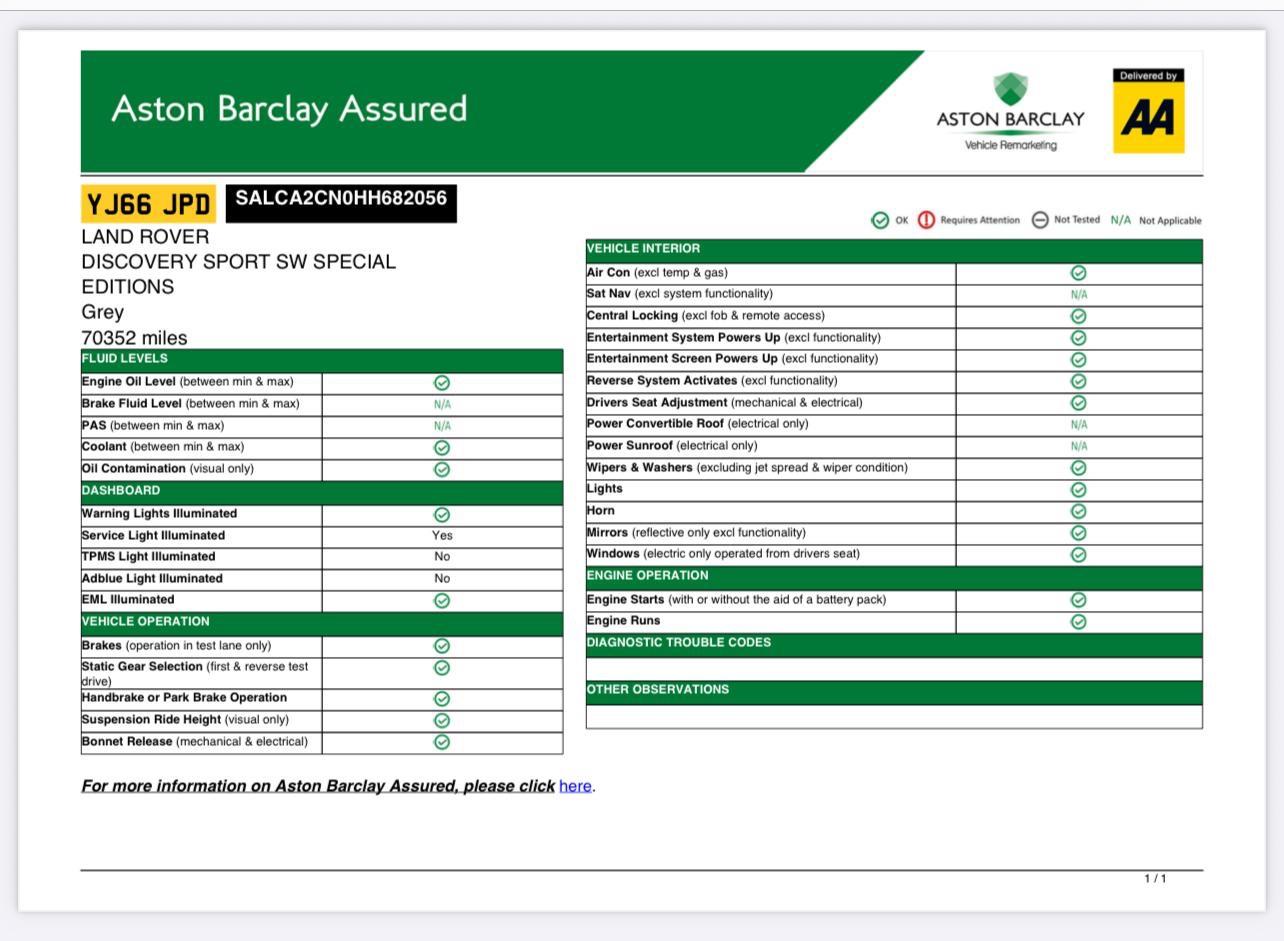Select the 'Engine Oil Level' row label

[129, 382]
